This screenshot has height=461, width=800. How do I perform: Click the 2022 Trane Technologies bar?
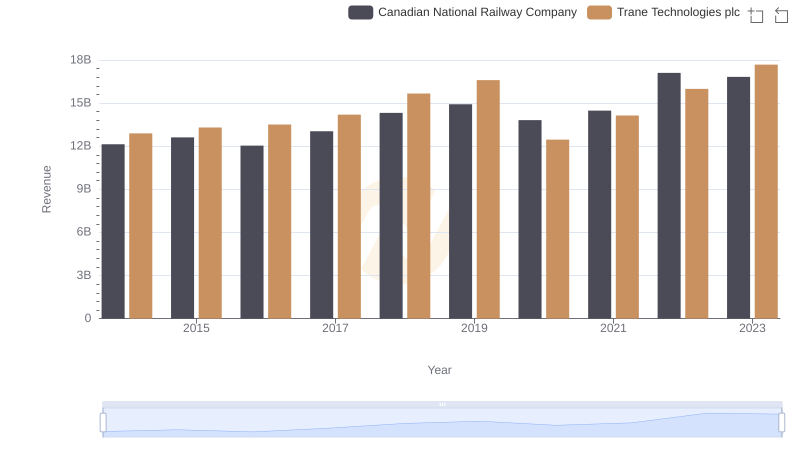[x=696, y=203]
